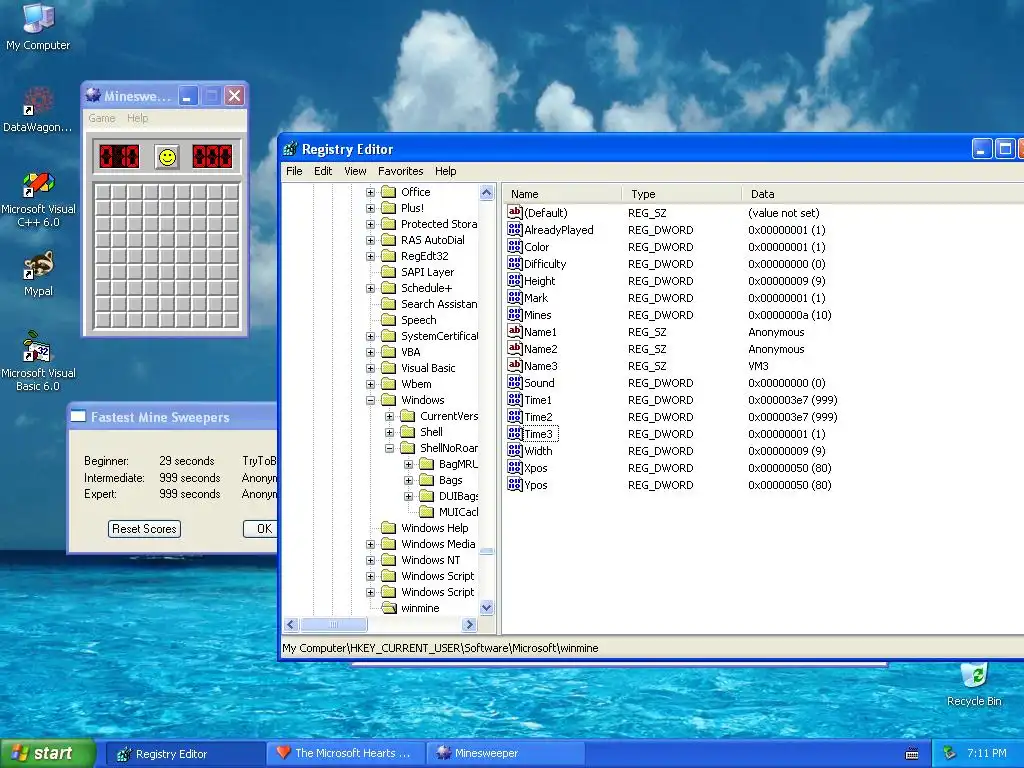
Task: Open the Edit menu in Registry Editor
Action: 323,171
